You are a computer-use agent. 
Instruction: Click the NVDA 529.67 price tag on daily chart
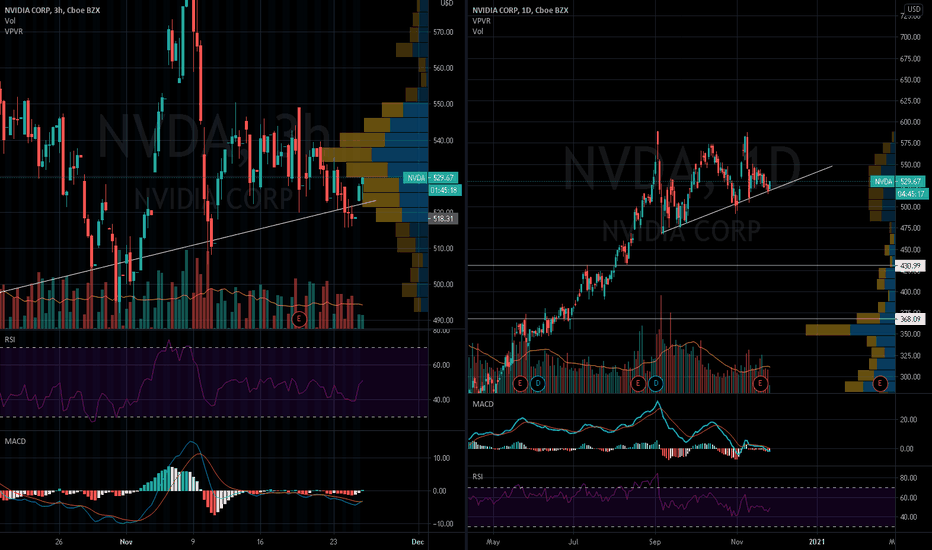896,181
